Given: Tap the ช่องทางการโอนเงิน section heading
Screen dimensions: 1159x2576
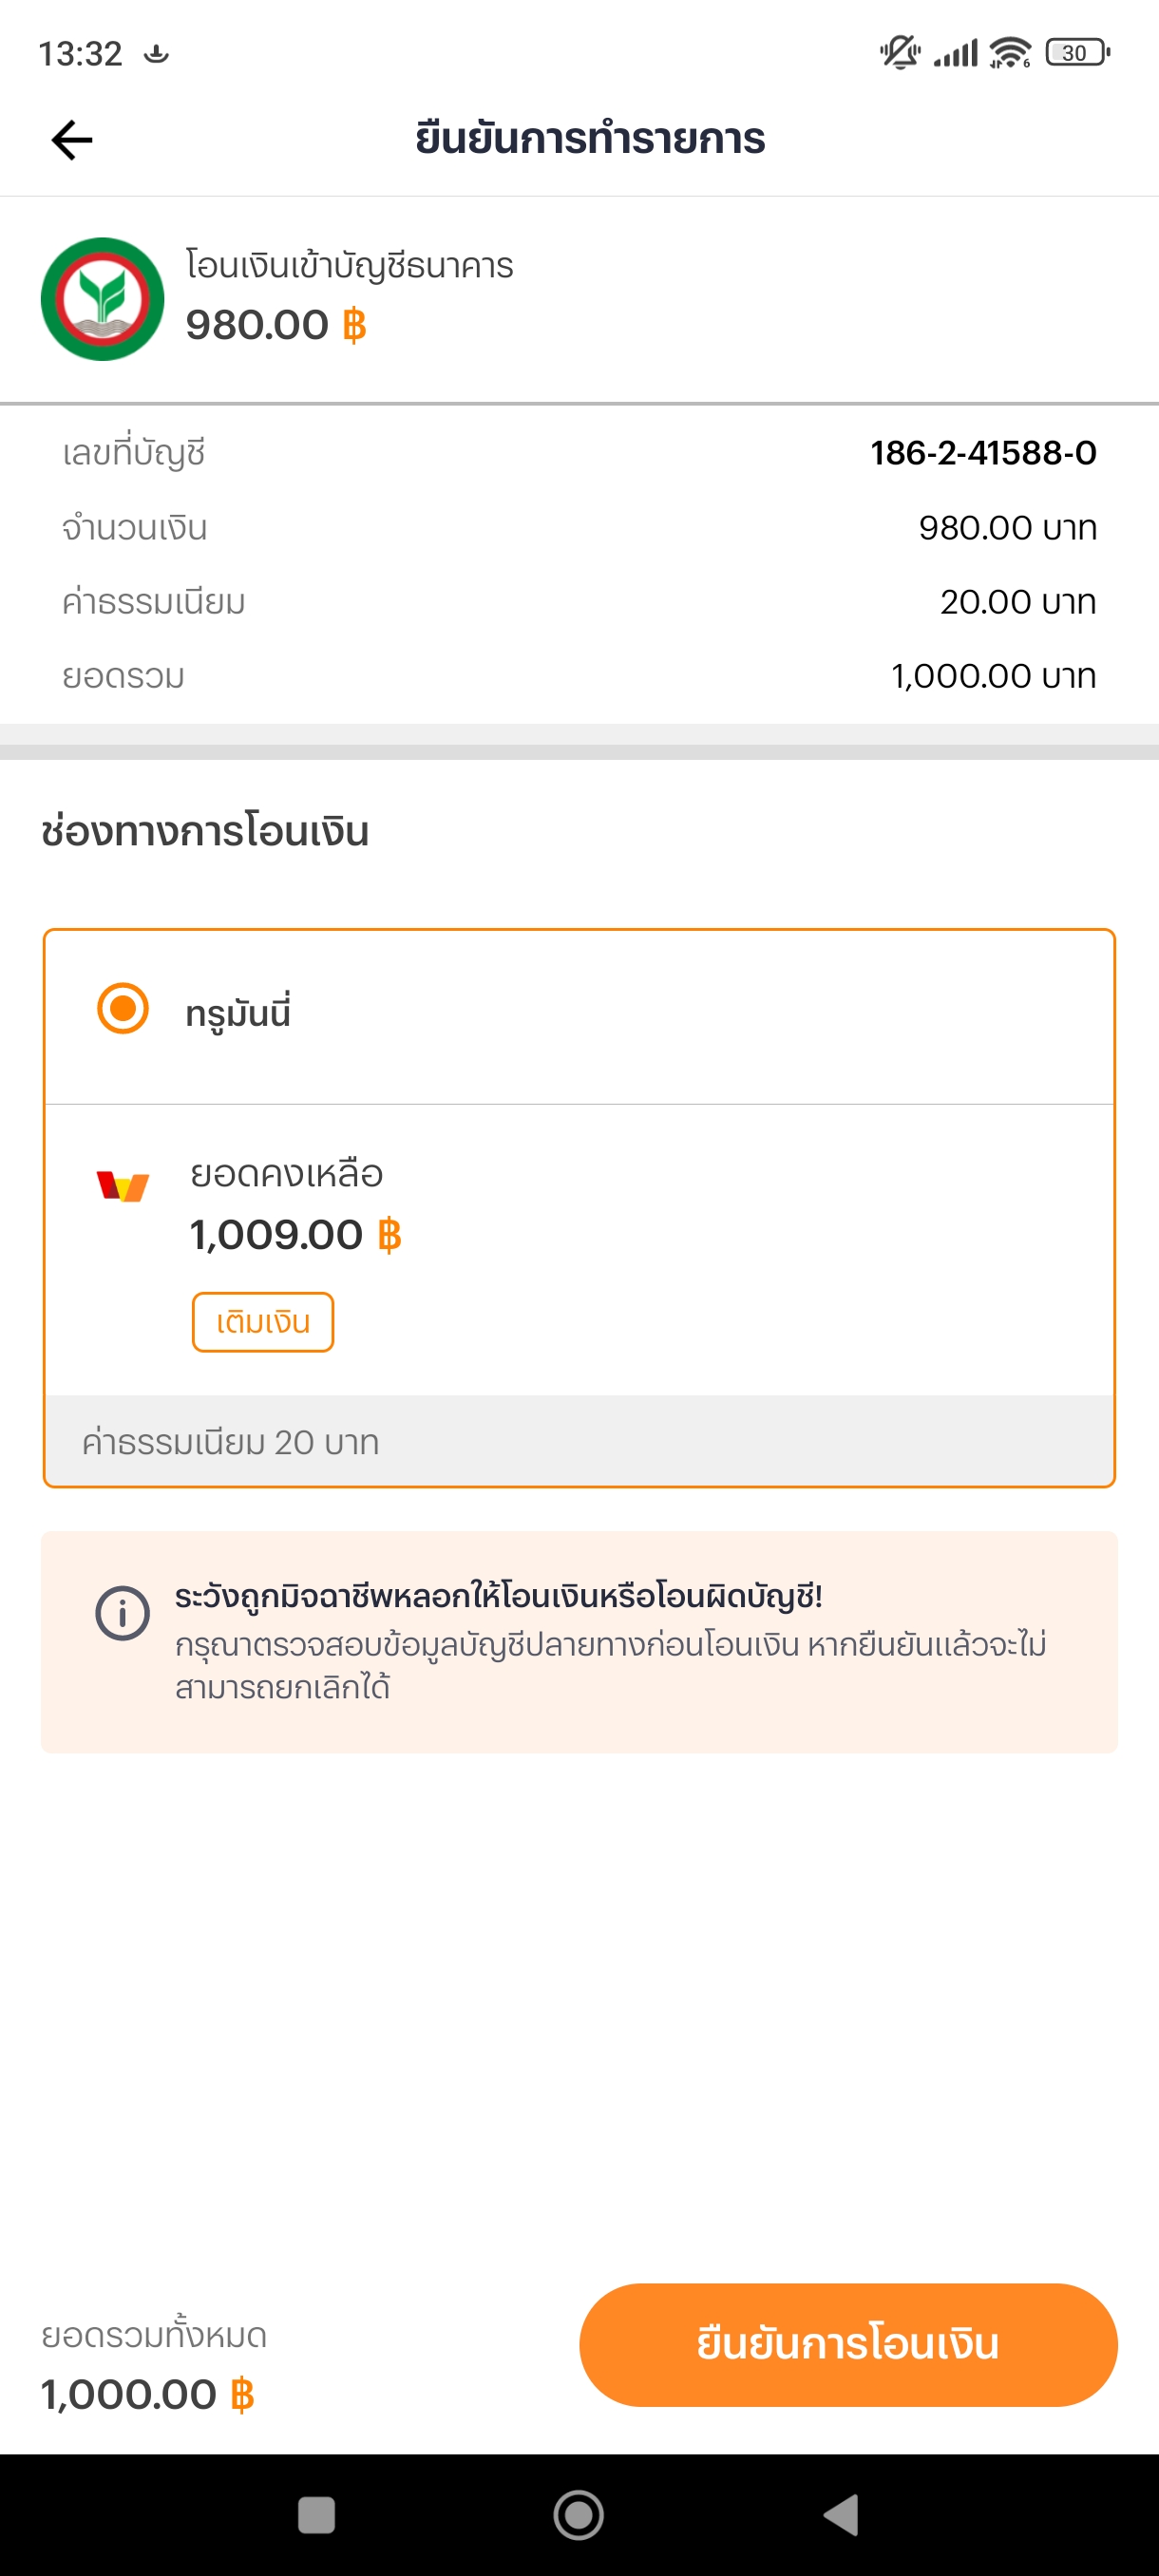Looking at the screenshot, I should pyautogui.click(x=205, y=832).
